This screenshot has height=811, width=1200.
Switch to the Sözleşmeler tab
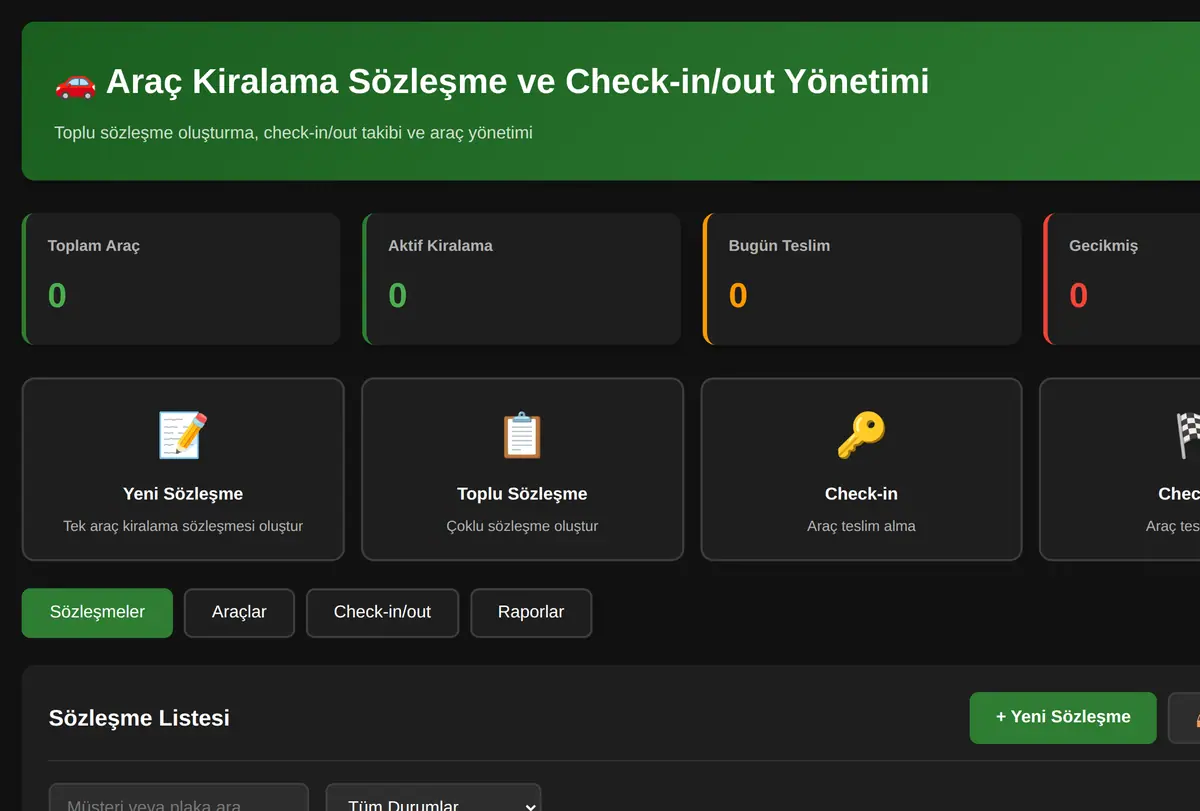pos(97,613)
